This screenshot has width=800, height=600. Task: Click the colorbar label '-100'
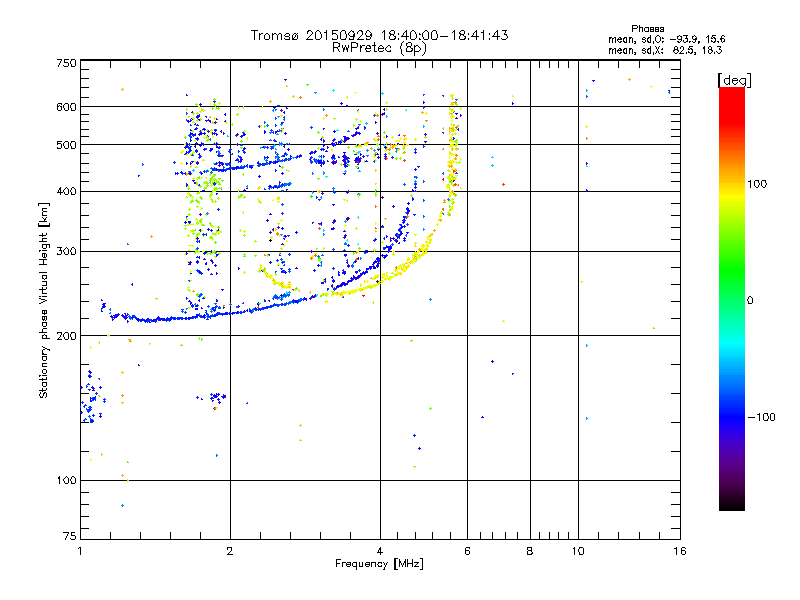pos(761,417)
